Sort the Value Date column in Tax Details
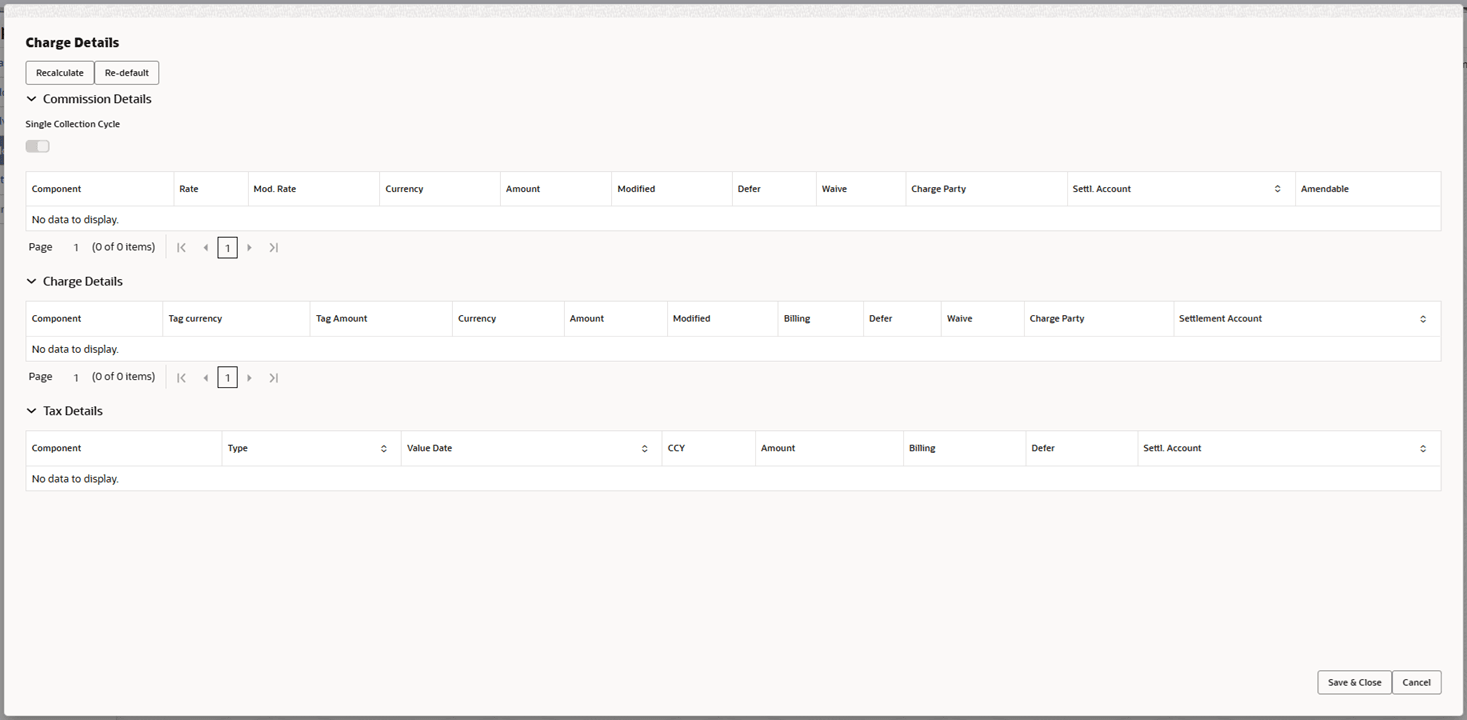Screen dimensions: 1467x720 (643, 448)
